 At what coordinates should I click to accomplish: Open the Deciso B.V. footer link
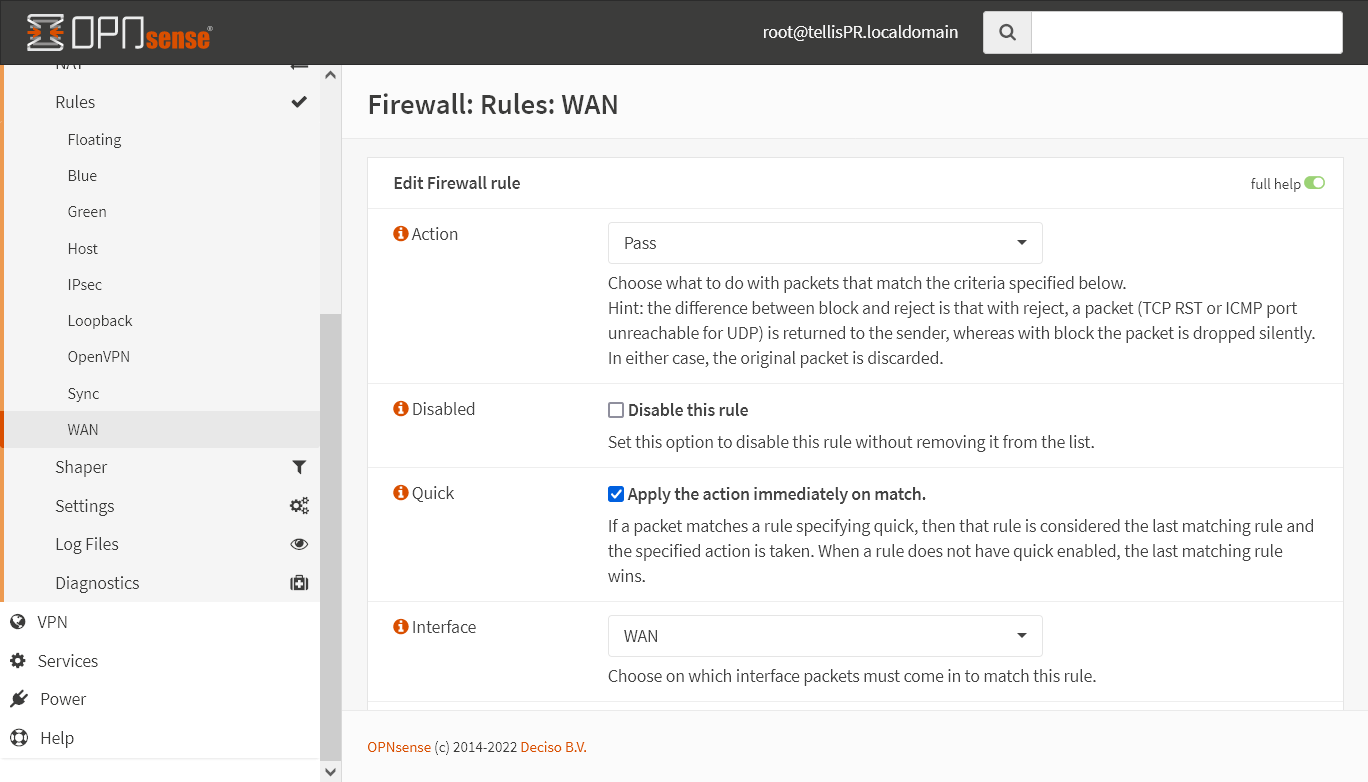553,747
